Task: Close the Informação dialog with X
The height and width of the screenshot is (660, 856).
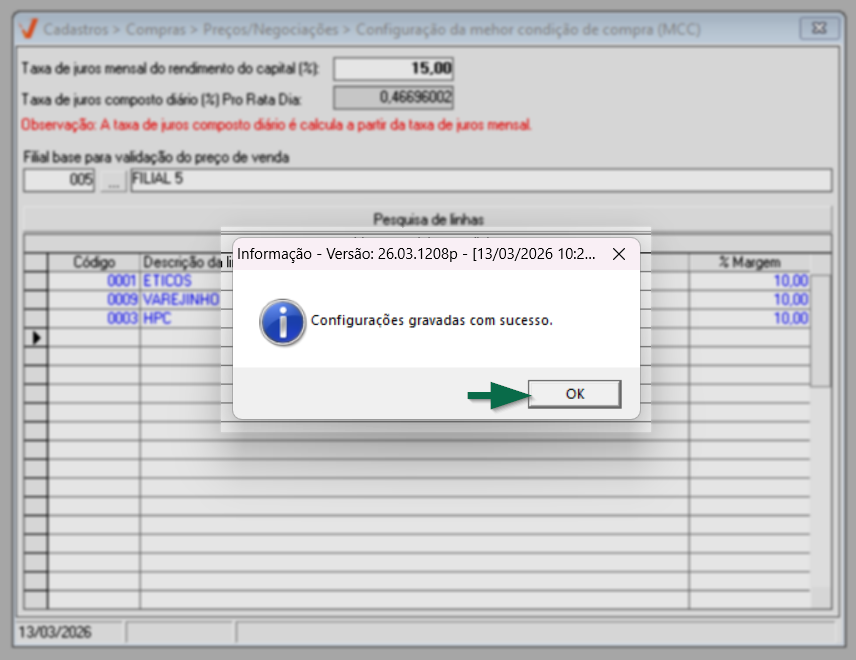Action: tap(619, 254)
